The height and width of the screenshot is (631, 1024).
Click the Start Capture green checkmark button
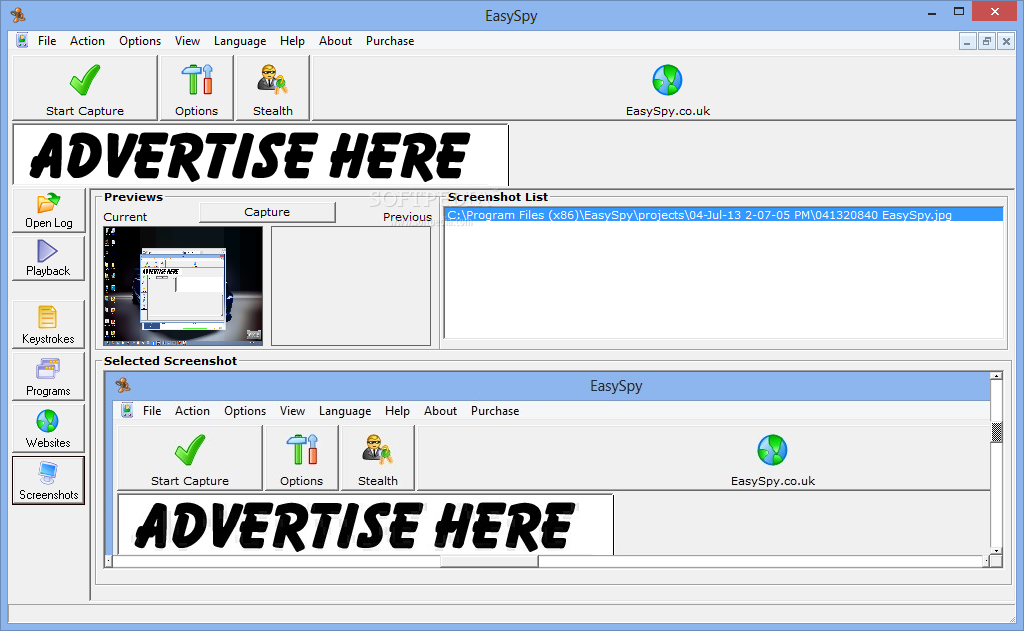click(x=85, y=88)
